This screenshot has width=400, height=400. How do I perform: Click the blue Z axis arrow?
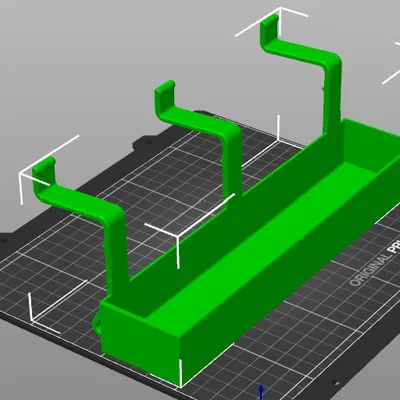click(x=262, y=393)
